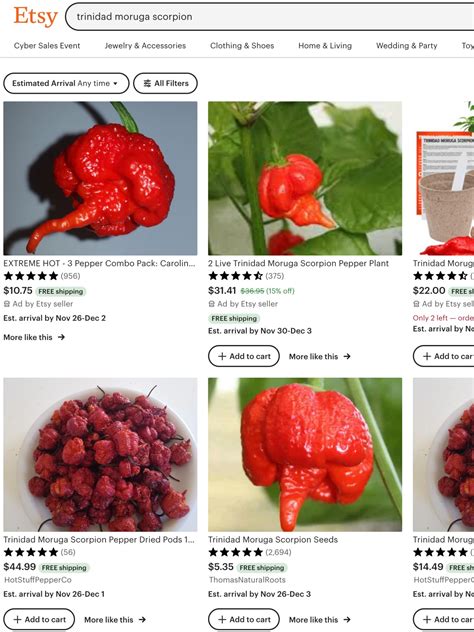
Task: Add Trinidad Moruga Scorpion Seeds to cart
Action: pos(244,620)
